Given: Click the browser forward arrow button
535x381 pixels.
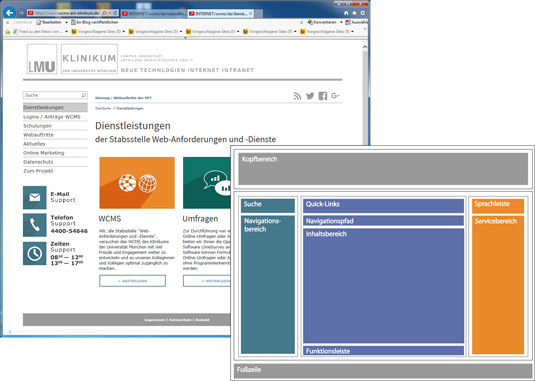Looking at the screenshot, I should [21, 13].
